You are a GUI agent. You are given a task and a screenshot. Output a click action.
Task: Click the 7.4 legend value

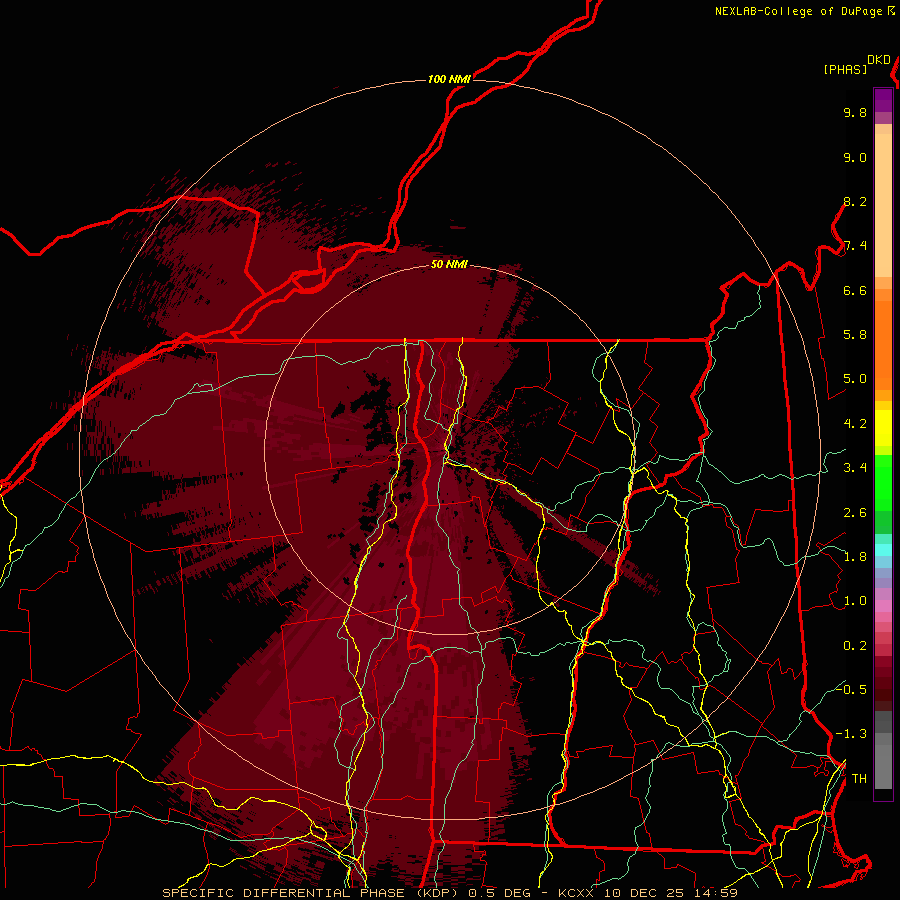(x=855, y=246)
